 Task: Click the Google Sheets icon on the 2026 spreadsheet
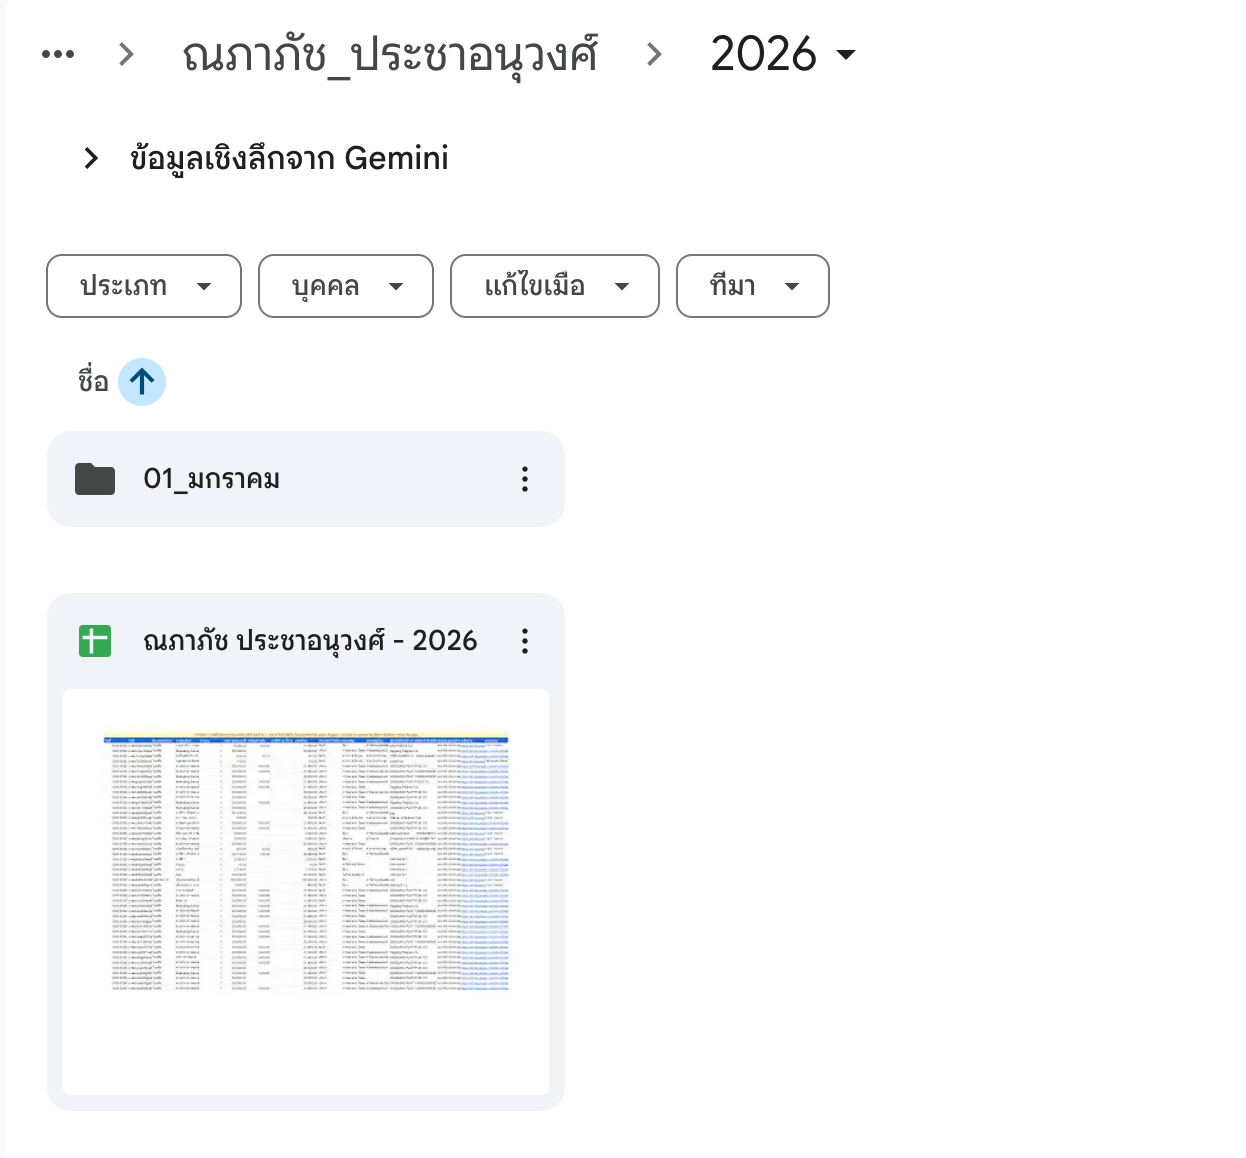[94, 641]
